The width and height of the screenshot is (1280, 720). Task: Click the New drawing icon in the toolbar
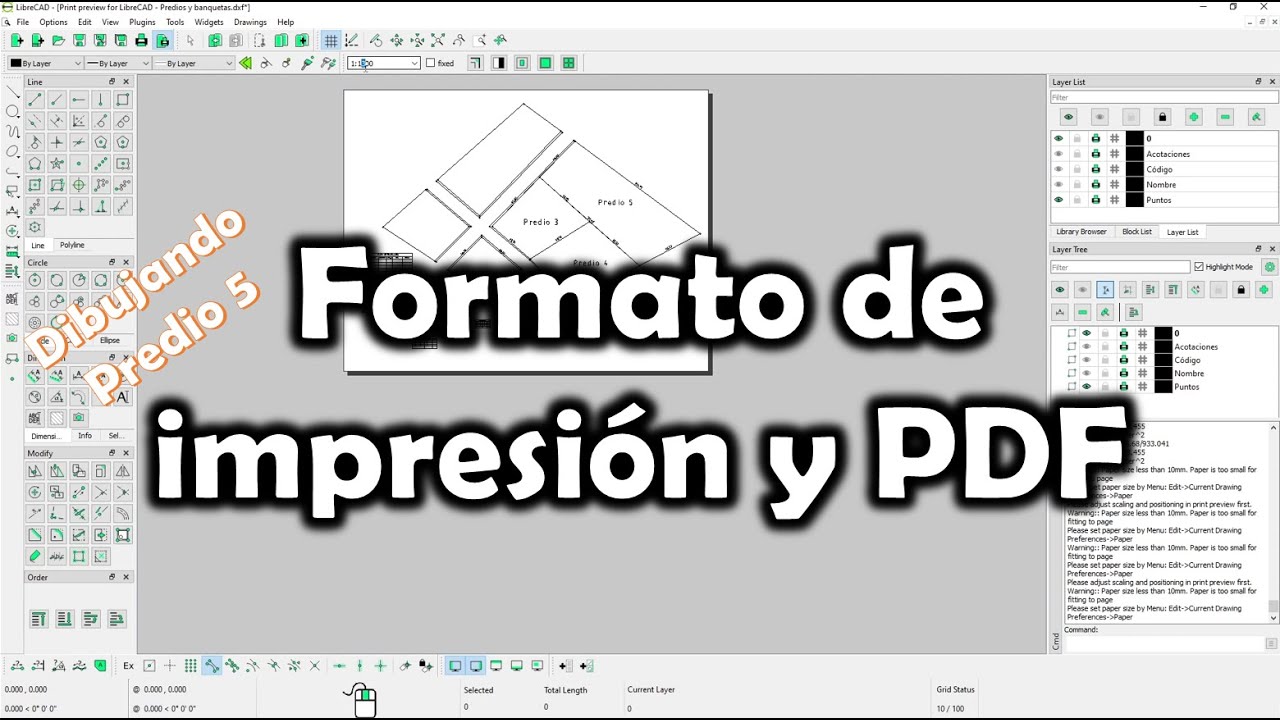pos(16,41)
